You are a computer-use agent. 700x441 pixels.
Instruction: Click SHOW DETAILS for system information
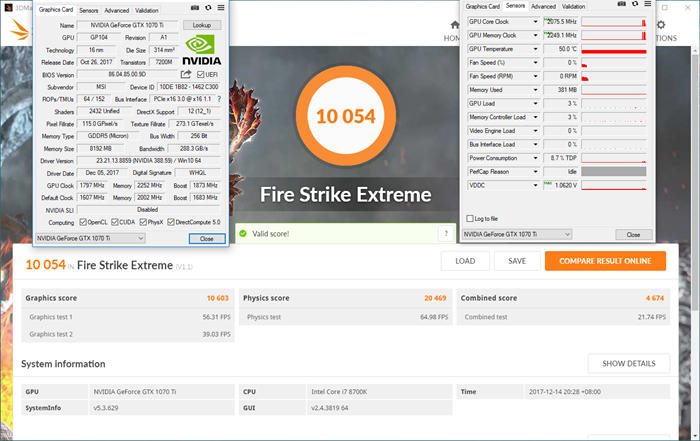click(629, 363)
